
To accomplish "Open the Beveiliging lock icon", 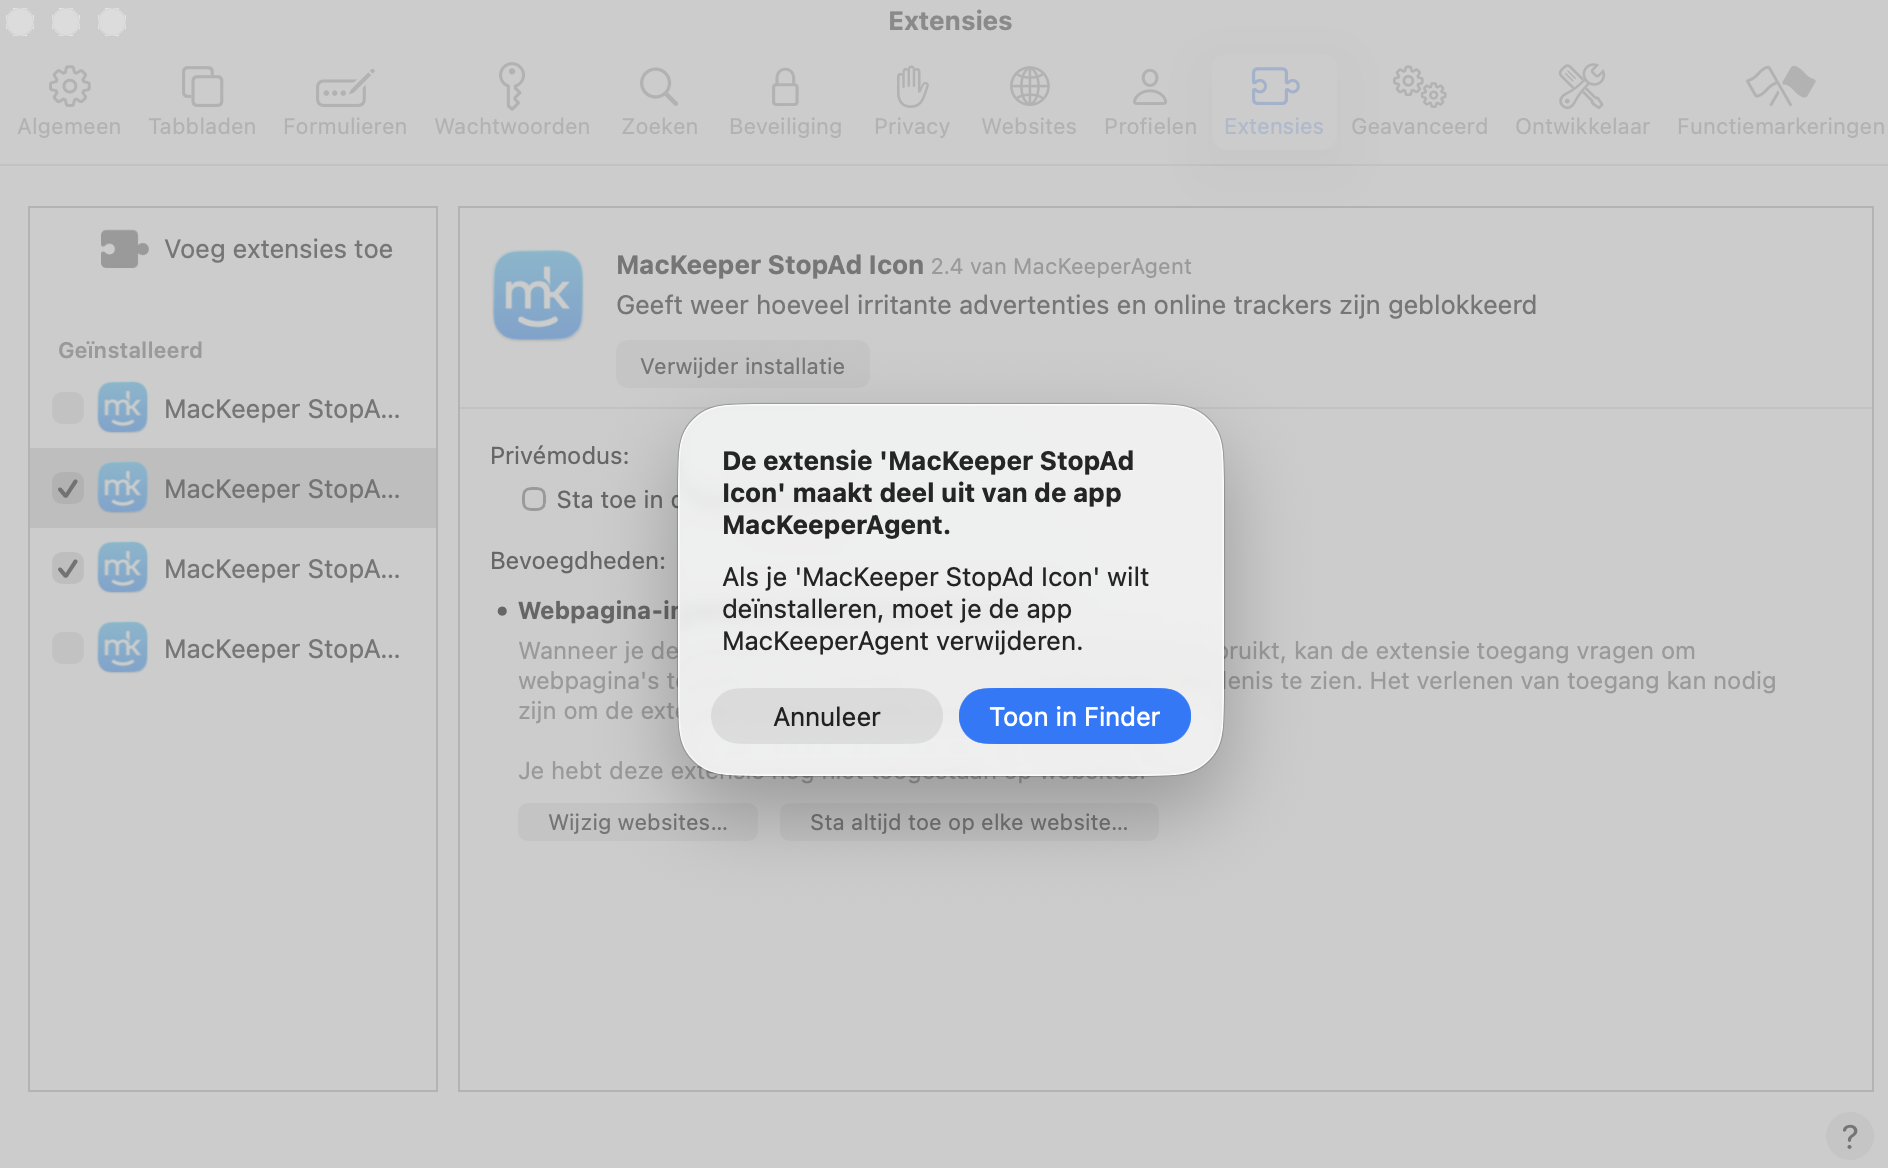I will (x=785, y=98).
